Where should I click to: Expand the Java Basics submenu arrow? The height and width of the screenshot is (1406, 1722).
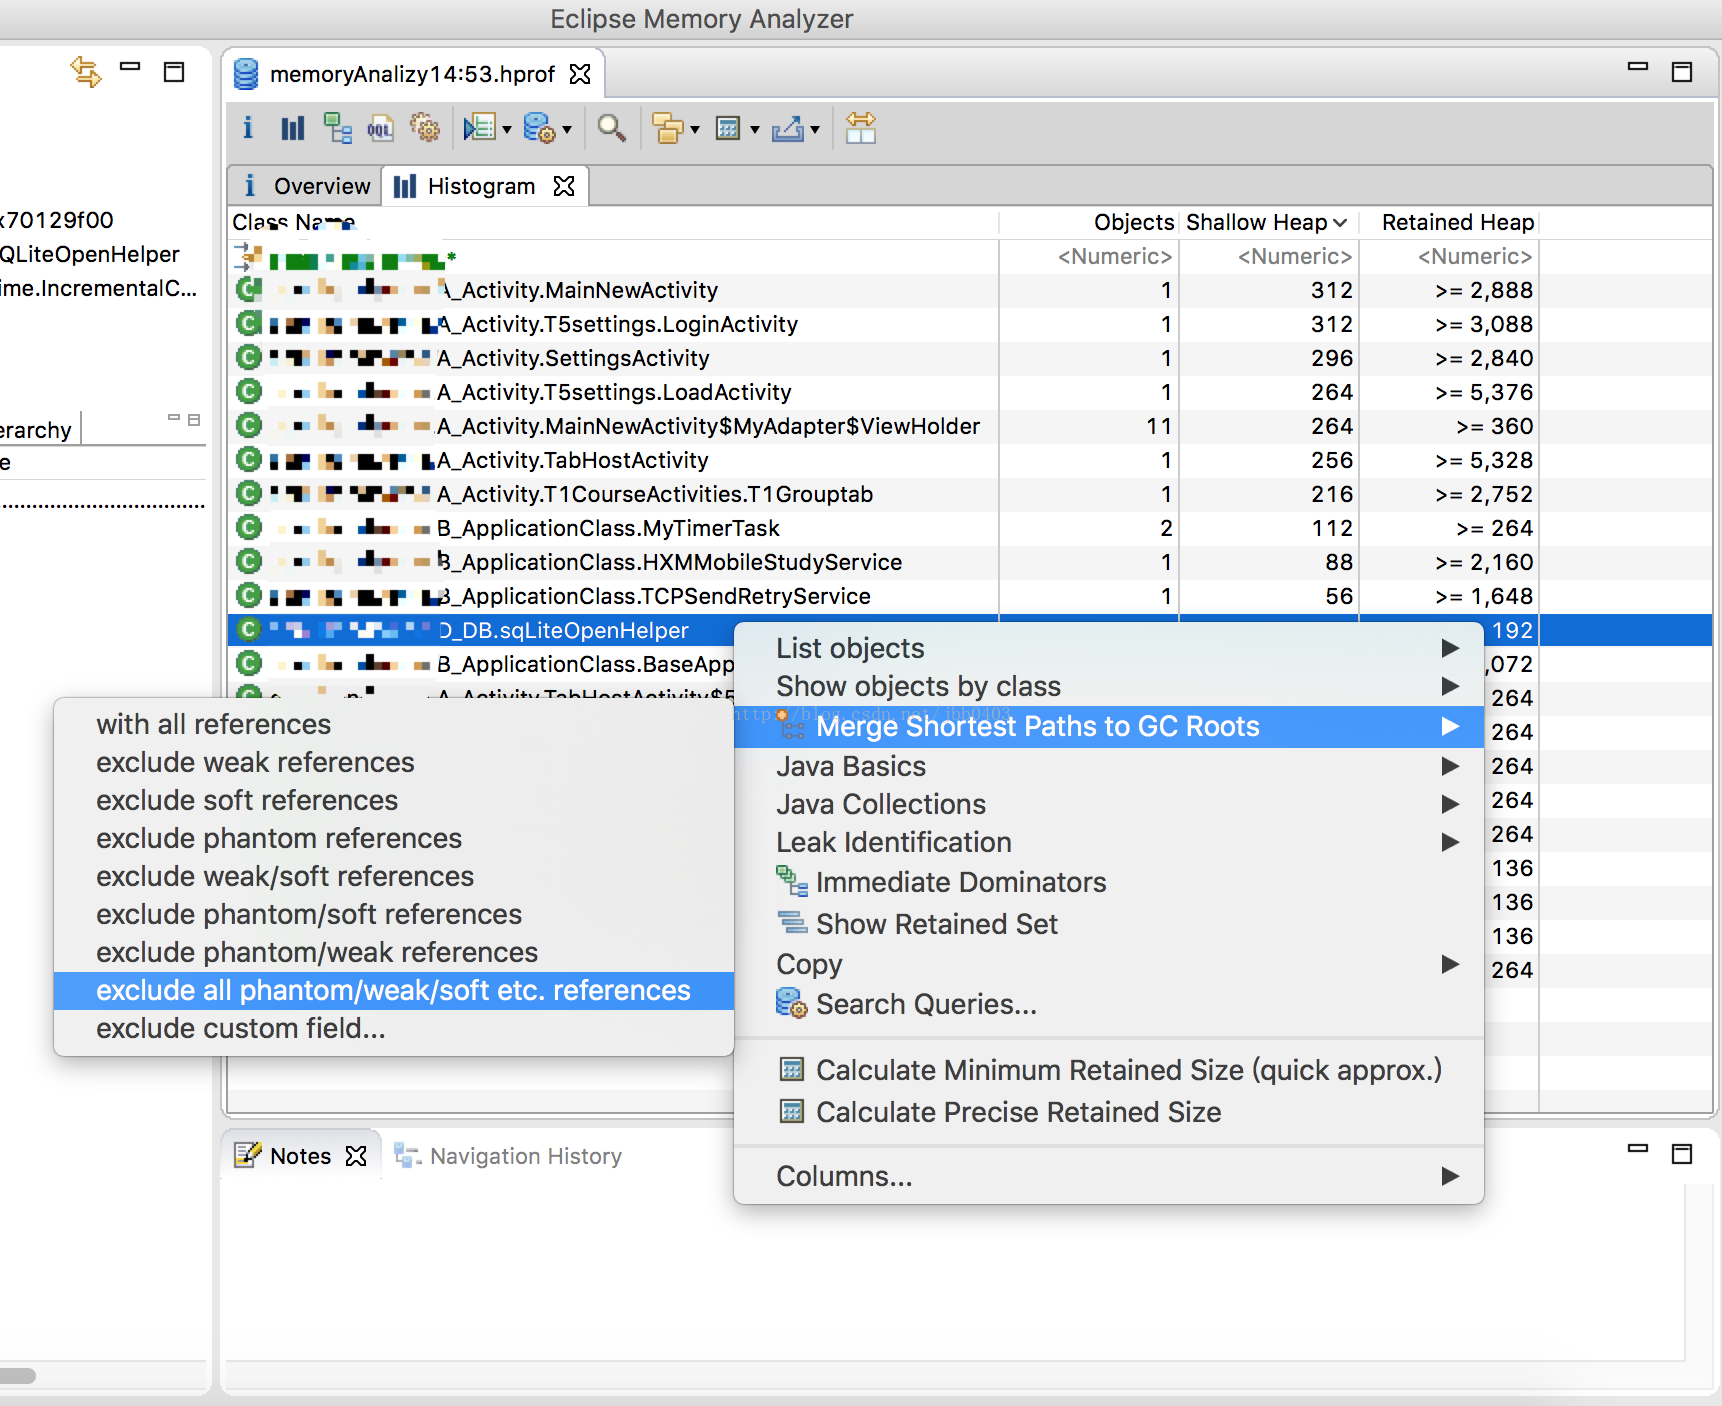[x=1450, y=766]
